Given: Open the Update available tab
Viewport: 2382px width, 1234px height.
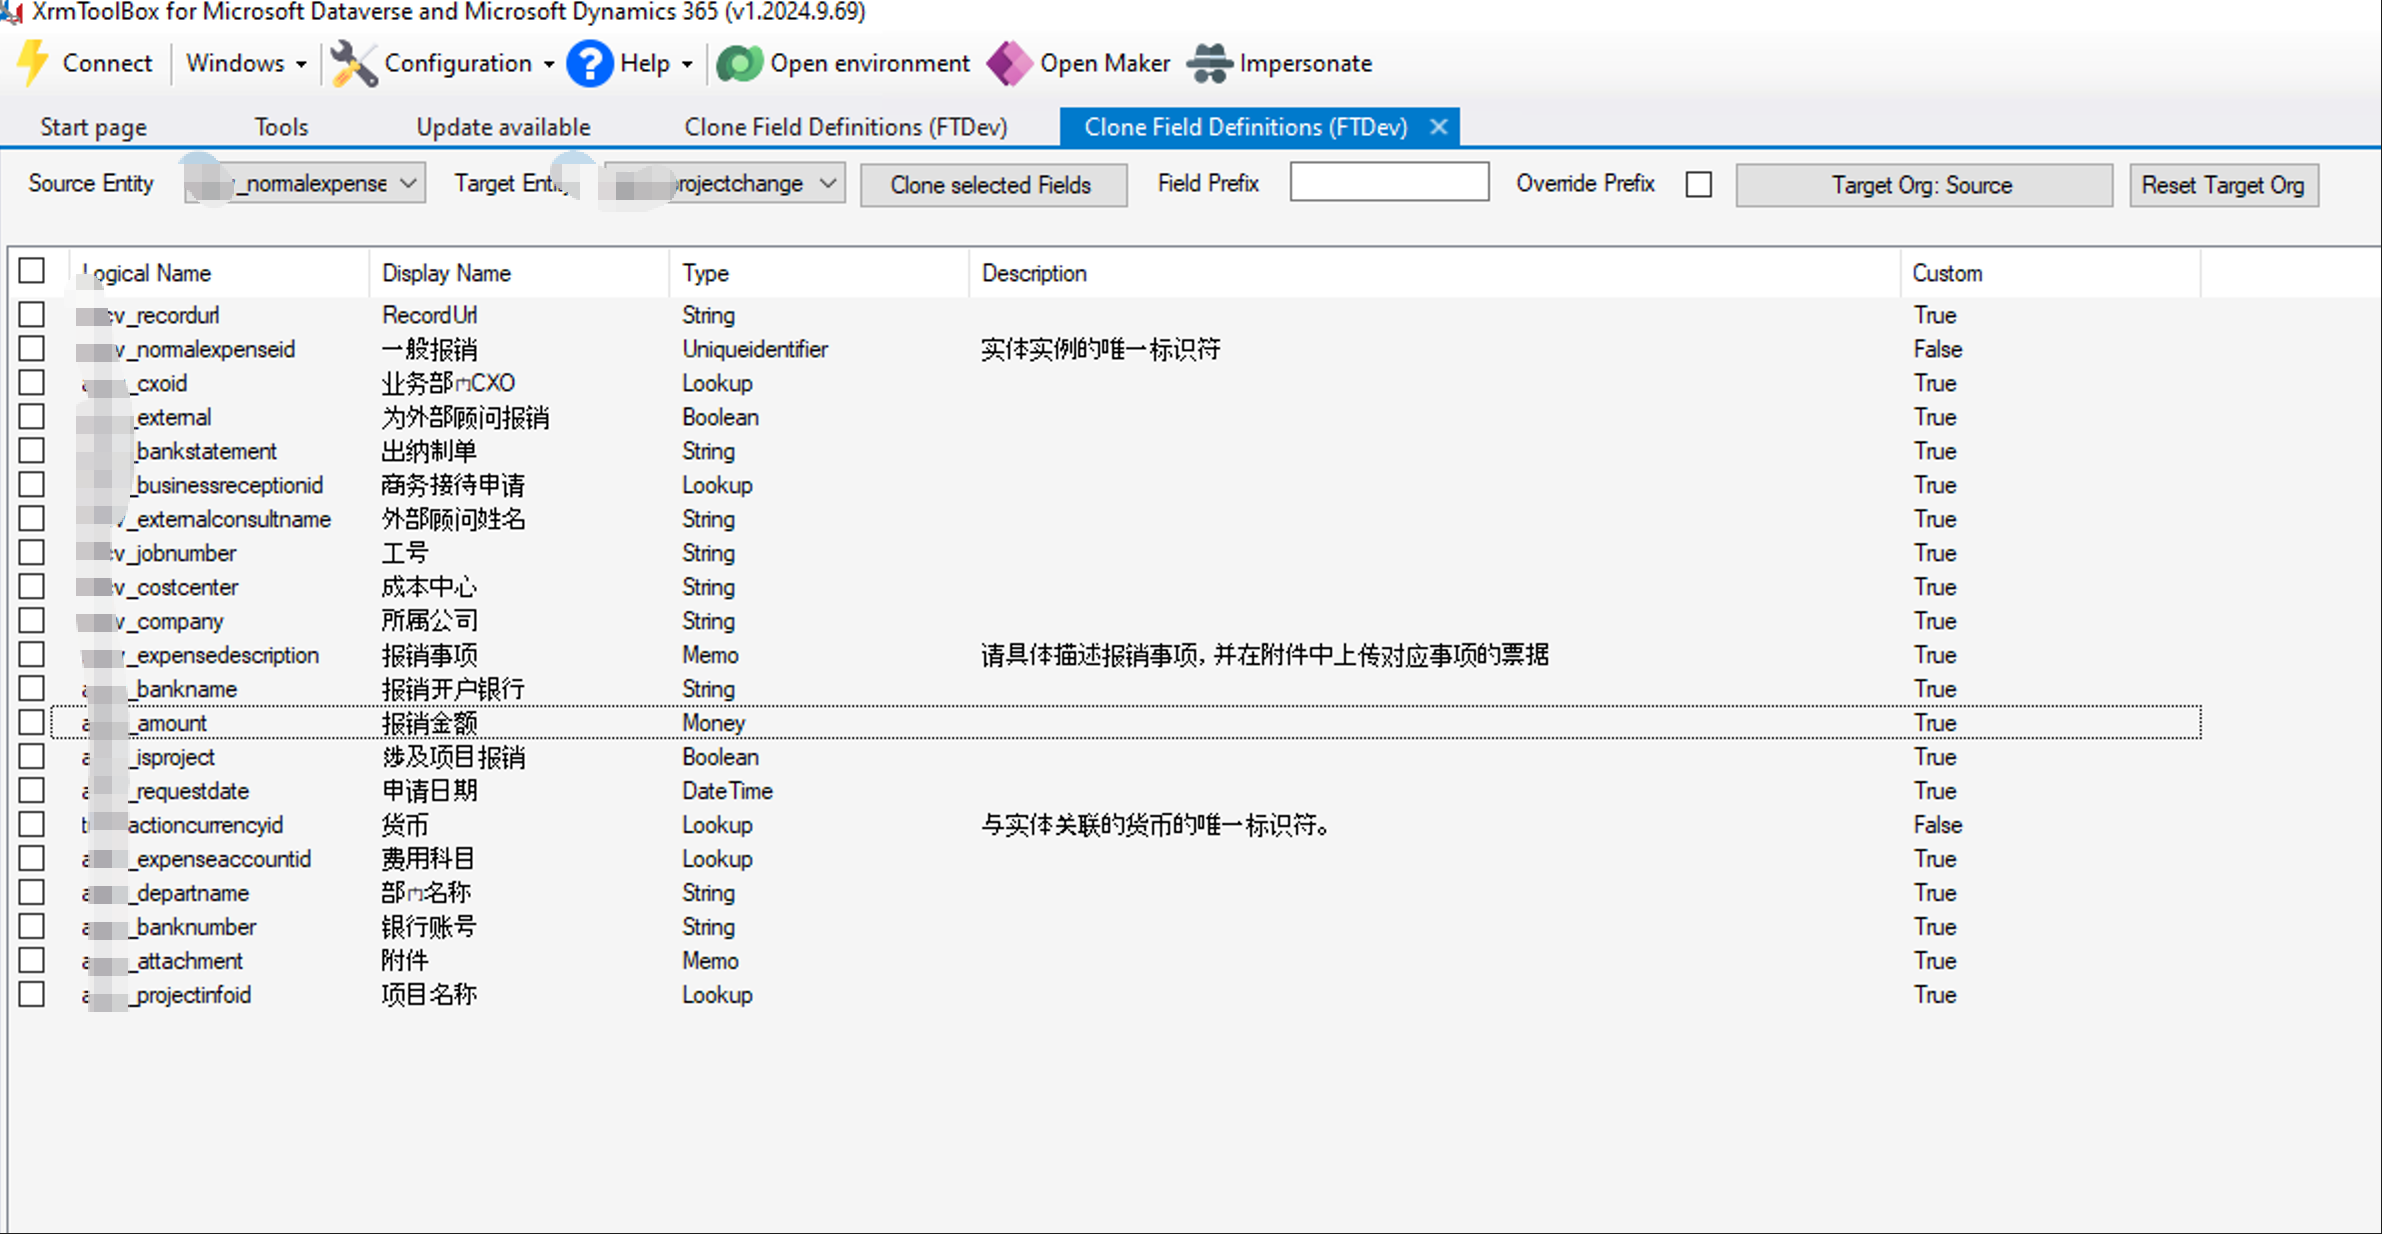Looking at the screenshot, I should pyautogui.click(x=503, y=127).
